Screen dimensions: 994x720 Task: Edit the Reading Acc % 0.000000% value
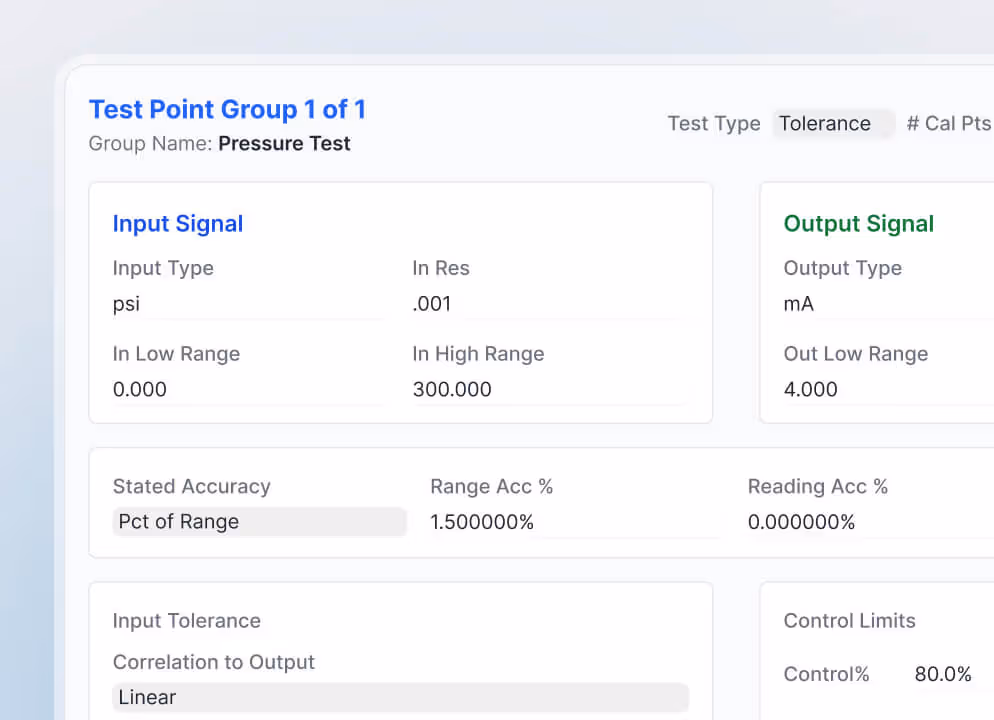click(870, 522)
